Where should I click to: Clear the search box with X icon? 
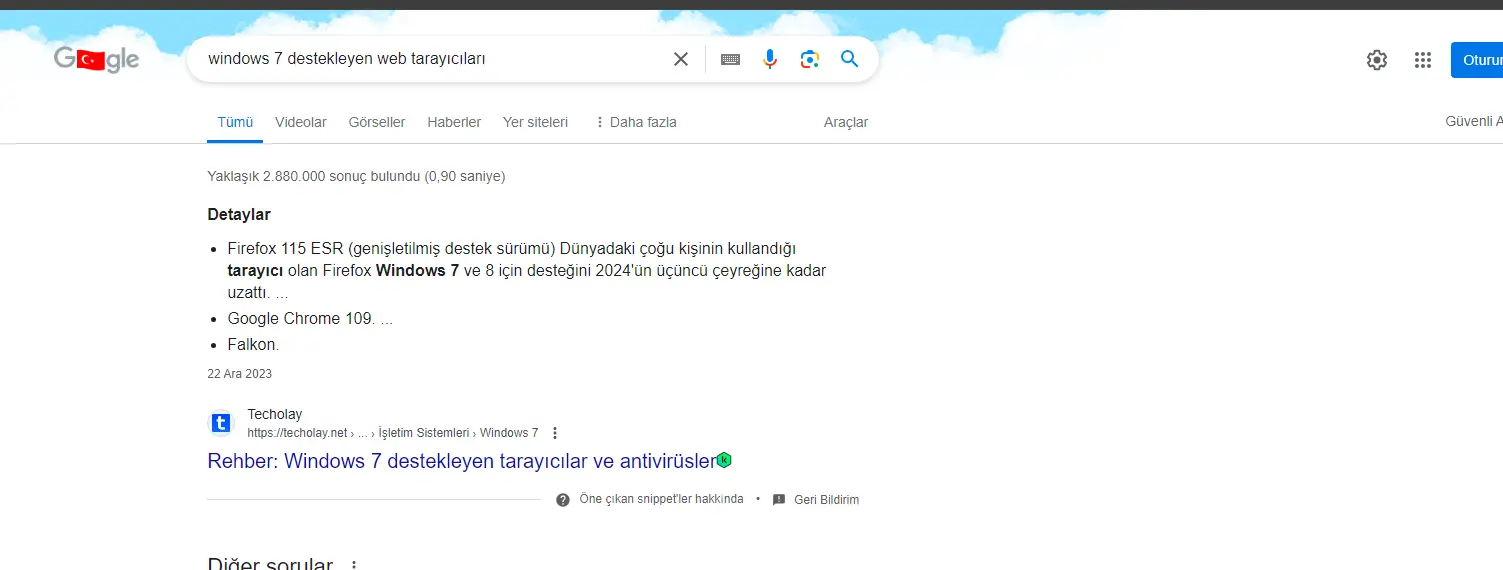tap(681, 59)
